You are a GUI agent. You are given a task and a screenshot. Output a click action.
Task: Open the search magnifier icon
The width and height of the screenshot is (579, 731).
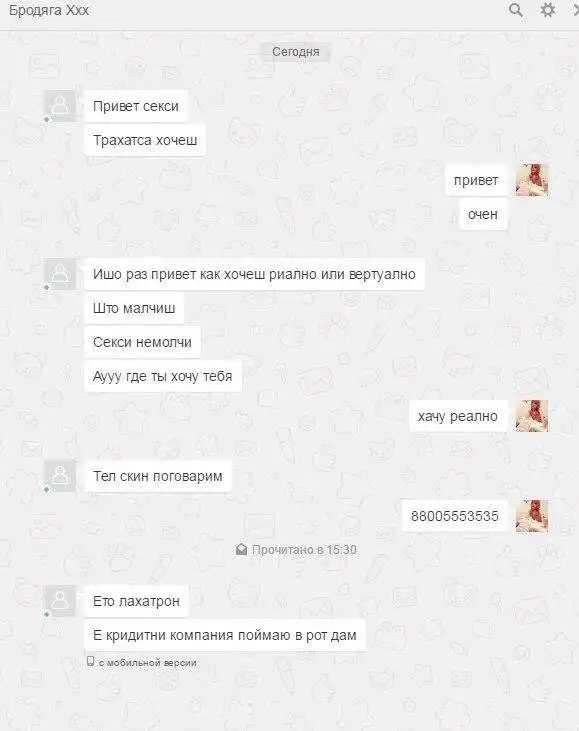[516, 10]
